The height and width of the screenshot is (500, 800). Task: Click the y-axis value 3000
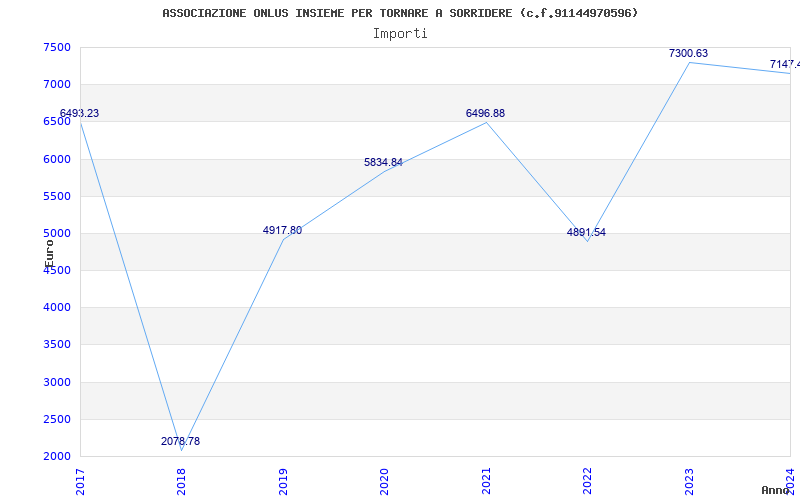point(57,382)
